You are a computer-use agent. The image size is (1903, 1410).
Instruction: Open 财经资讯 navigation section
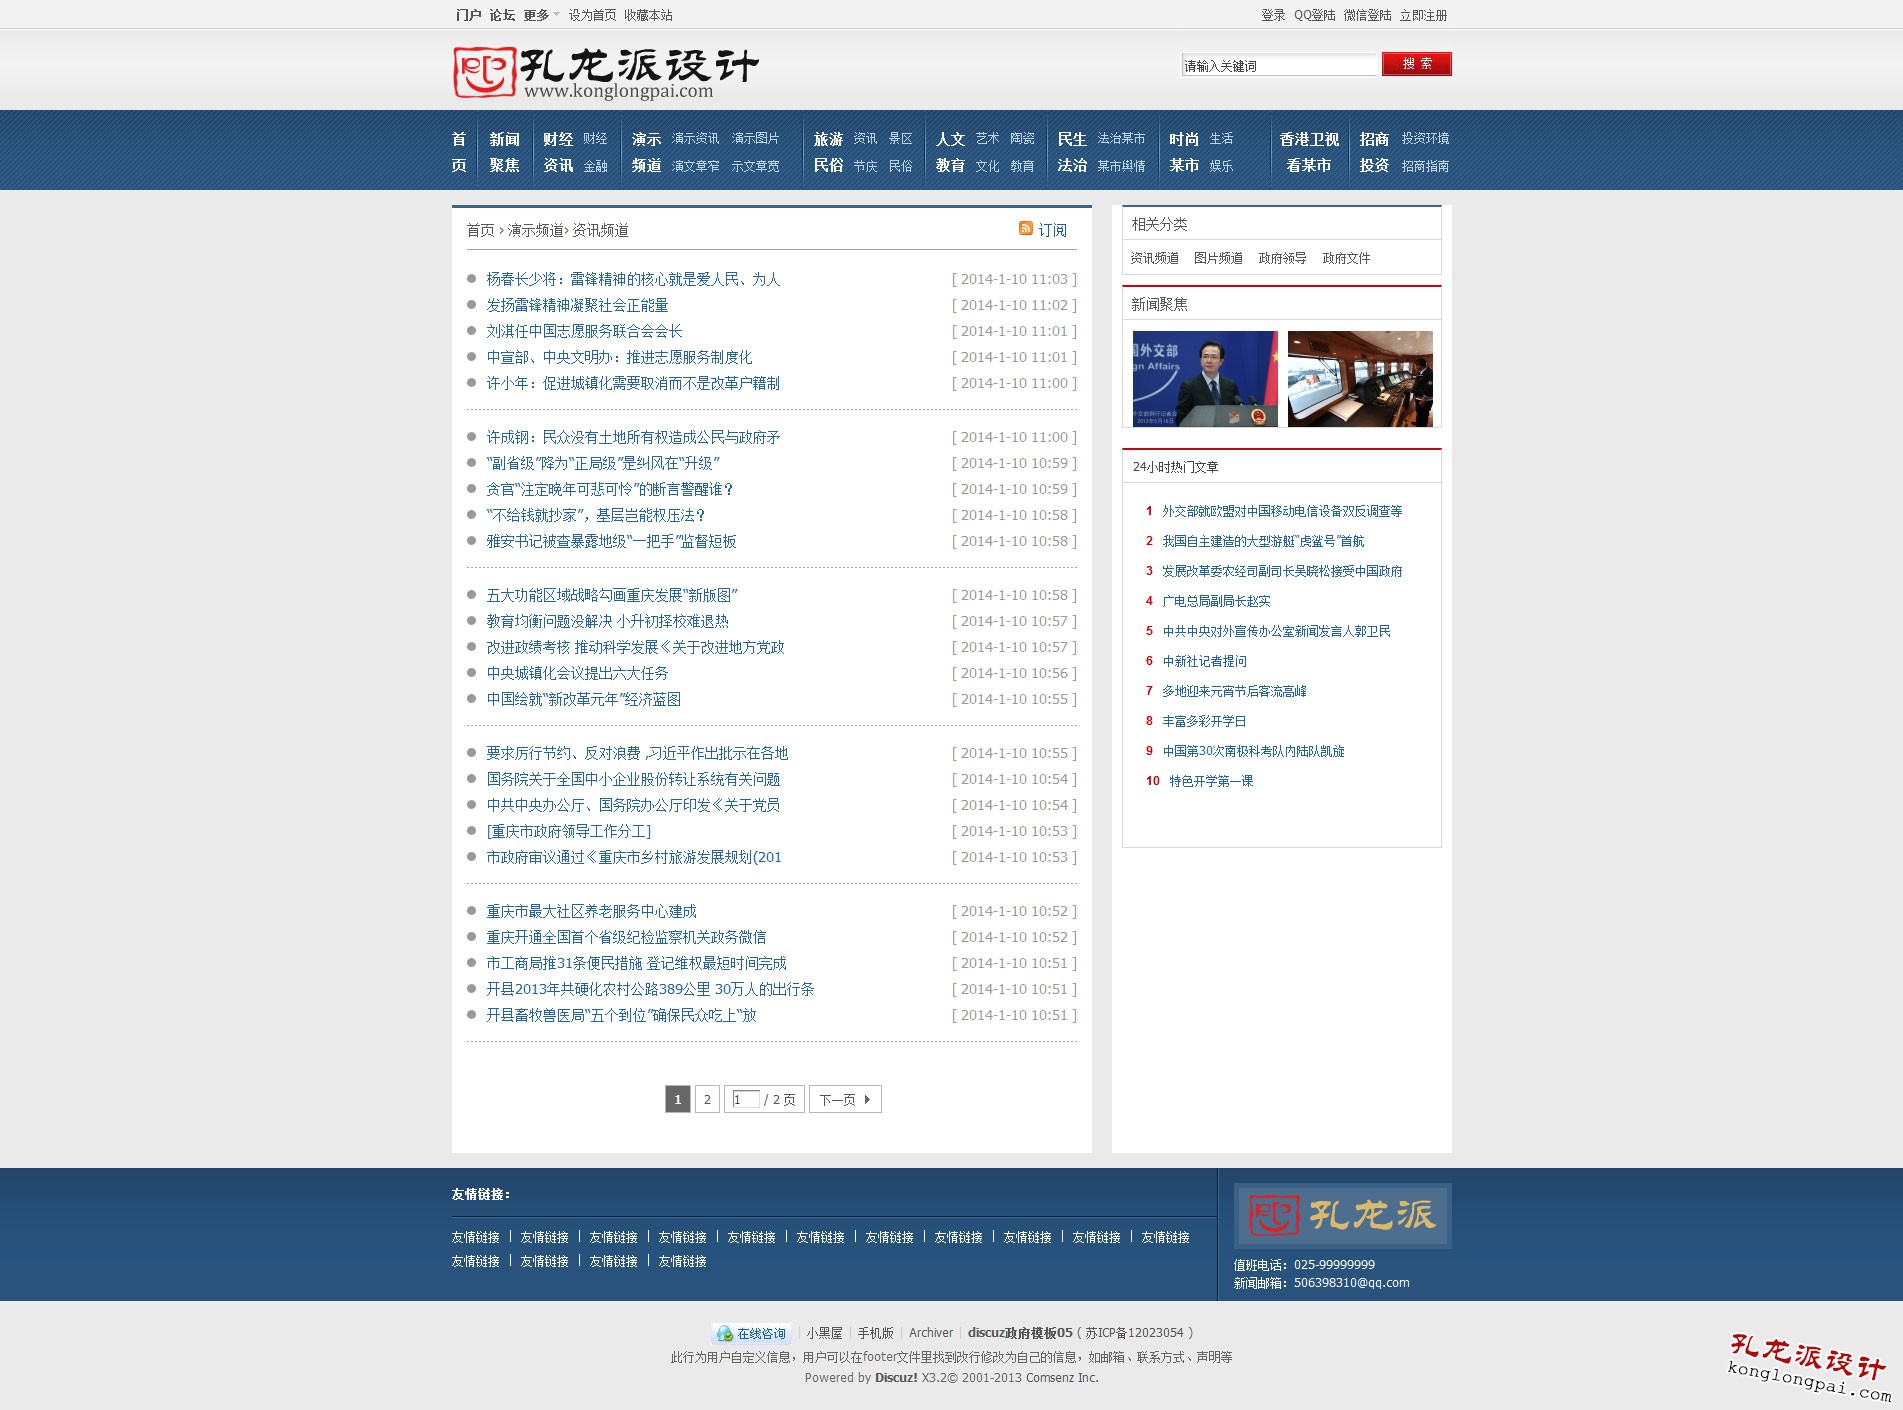(x=558, y=152)
